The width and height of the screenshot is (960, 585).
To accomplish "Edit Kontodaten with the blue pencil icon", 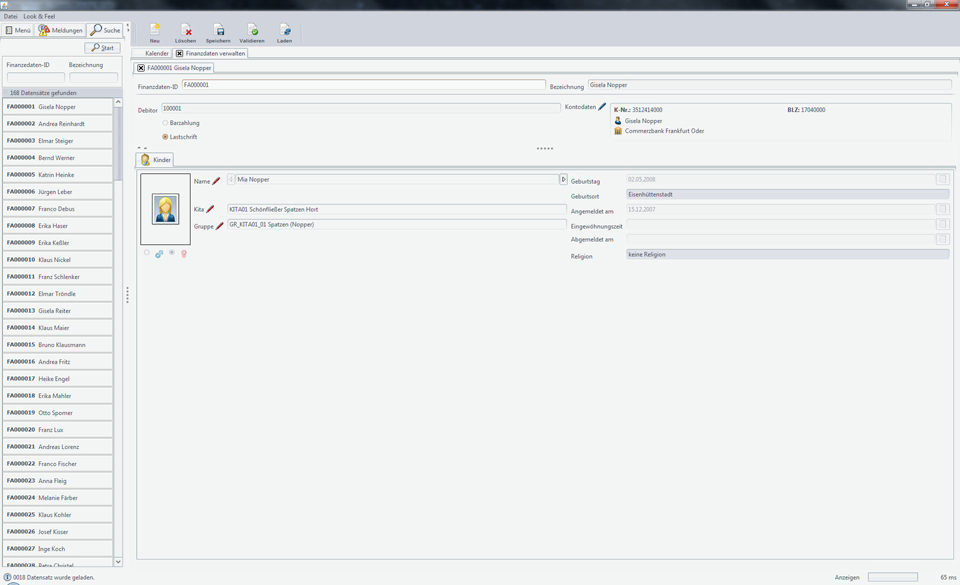I will pyautogui.click(x=602, y=106).
